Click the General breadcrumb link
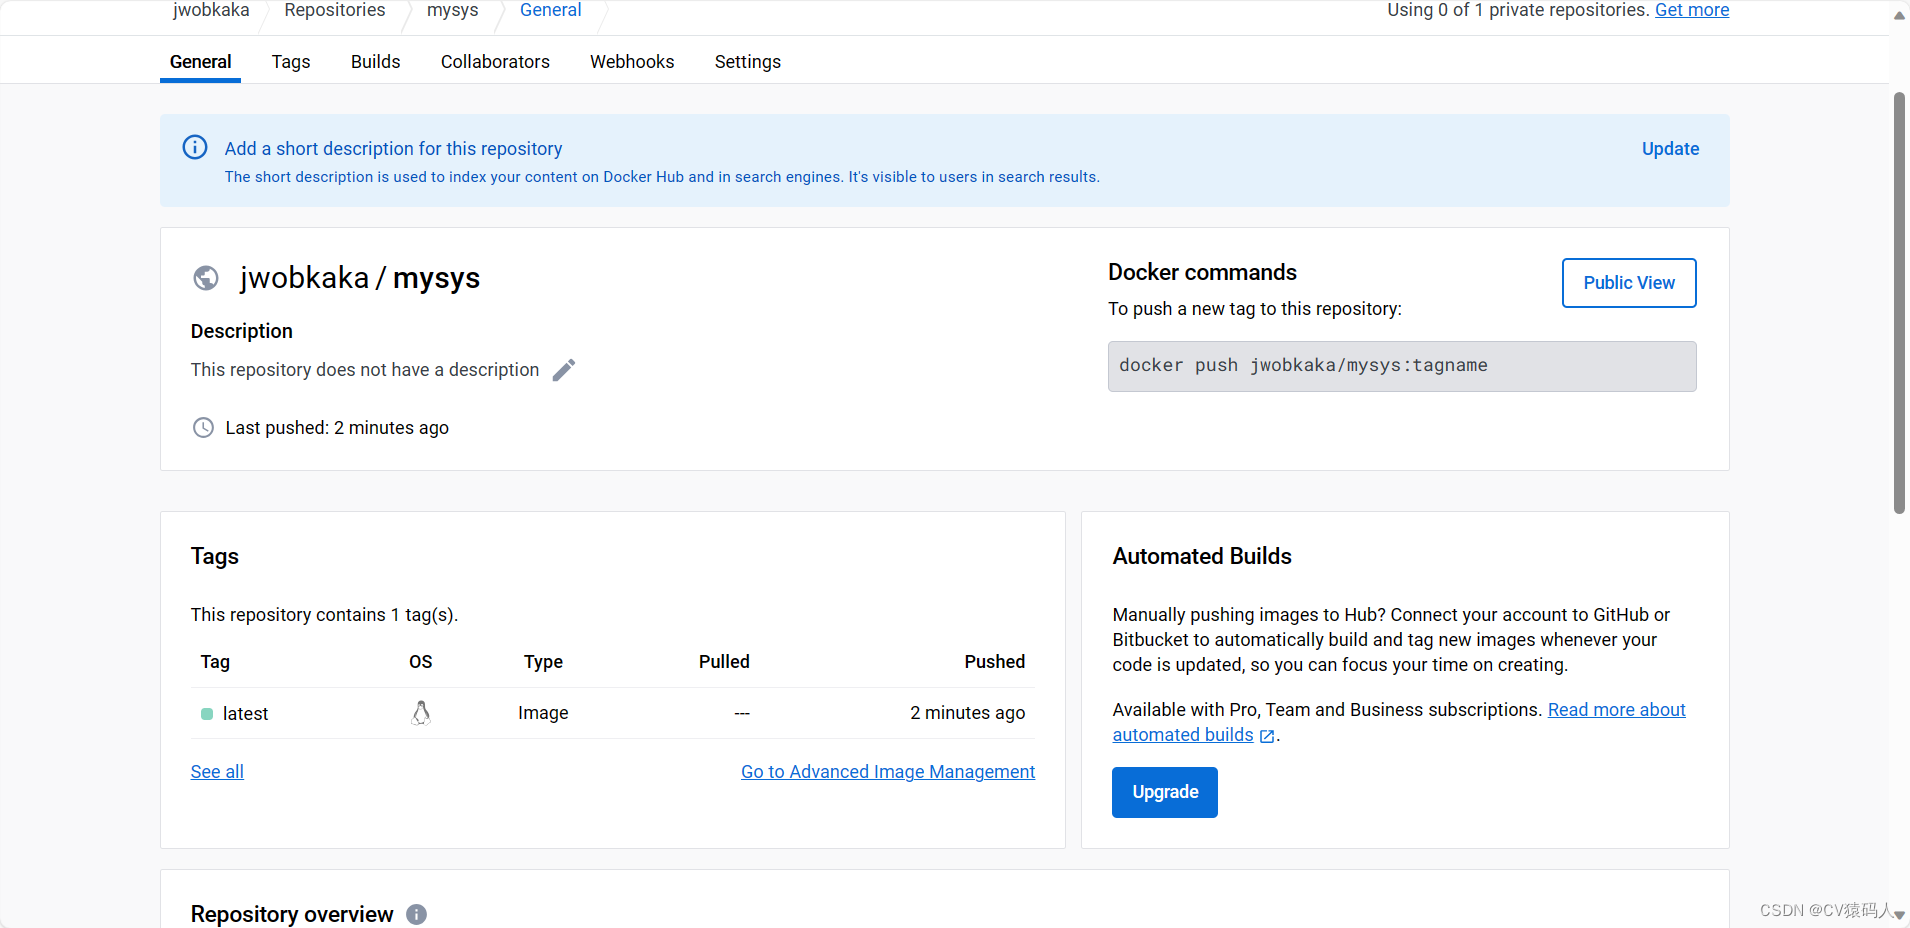 click(x=550, y=10)
